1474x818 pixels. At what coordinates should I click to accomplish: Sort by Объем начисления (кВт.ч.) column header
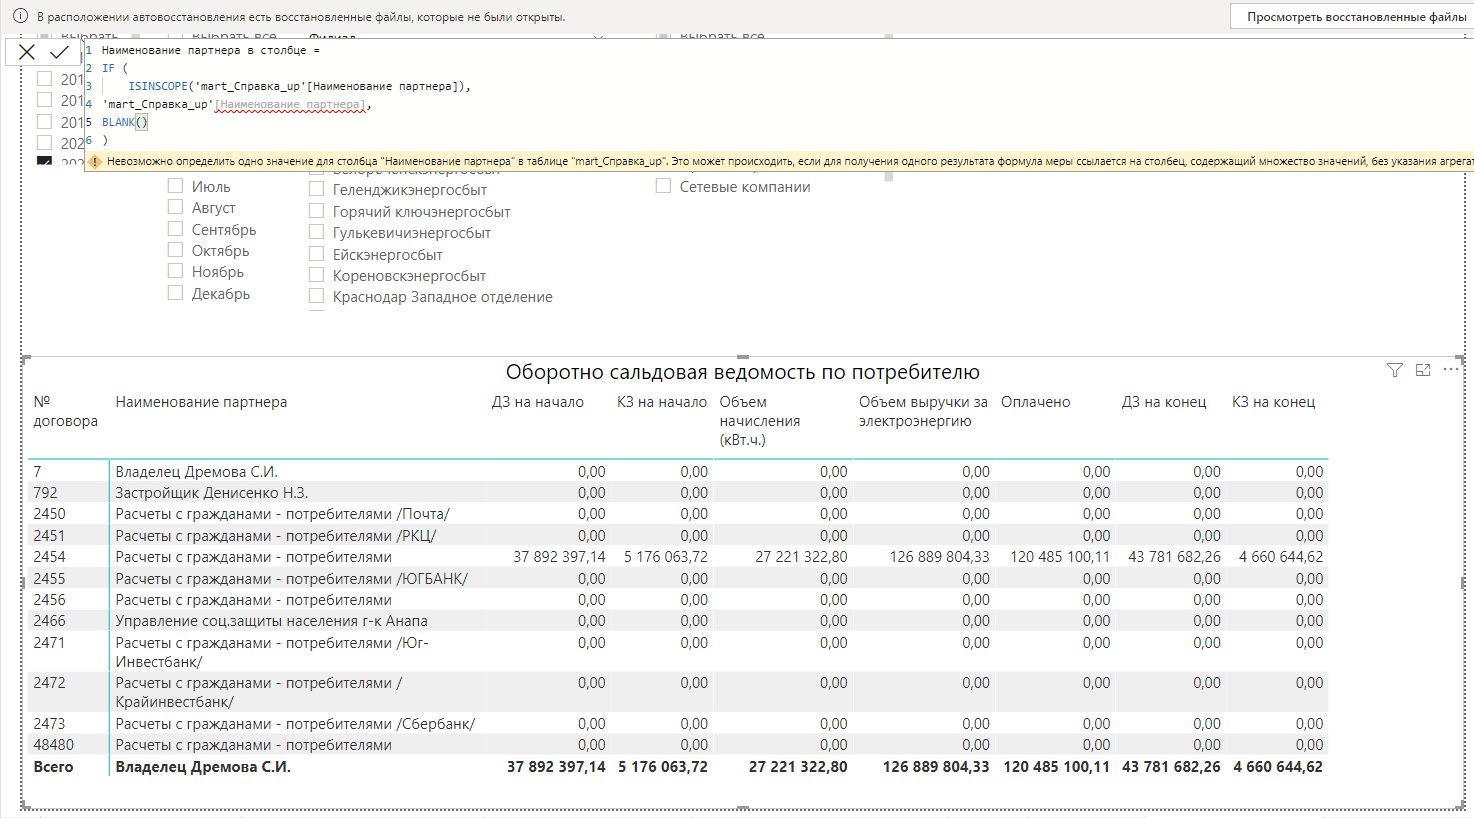point(760,420)
